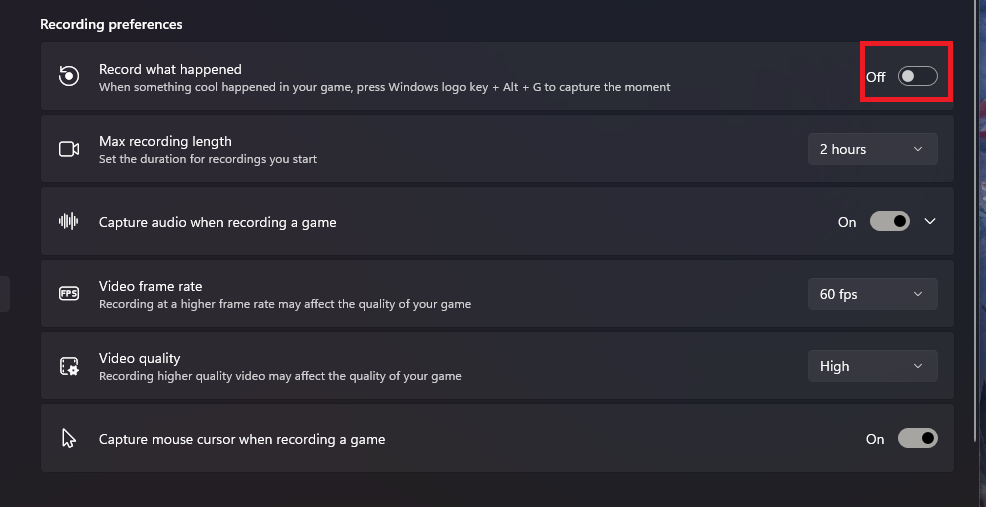Click the Video quality title text

(139, 359)
